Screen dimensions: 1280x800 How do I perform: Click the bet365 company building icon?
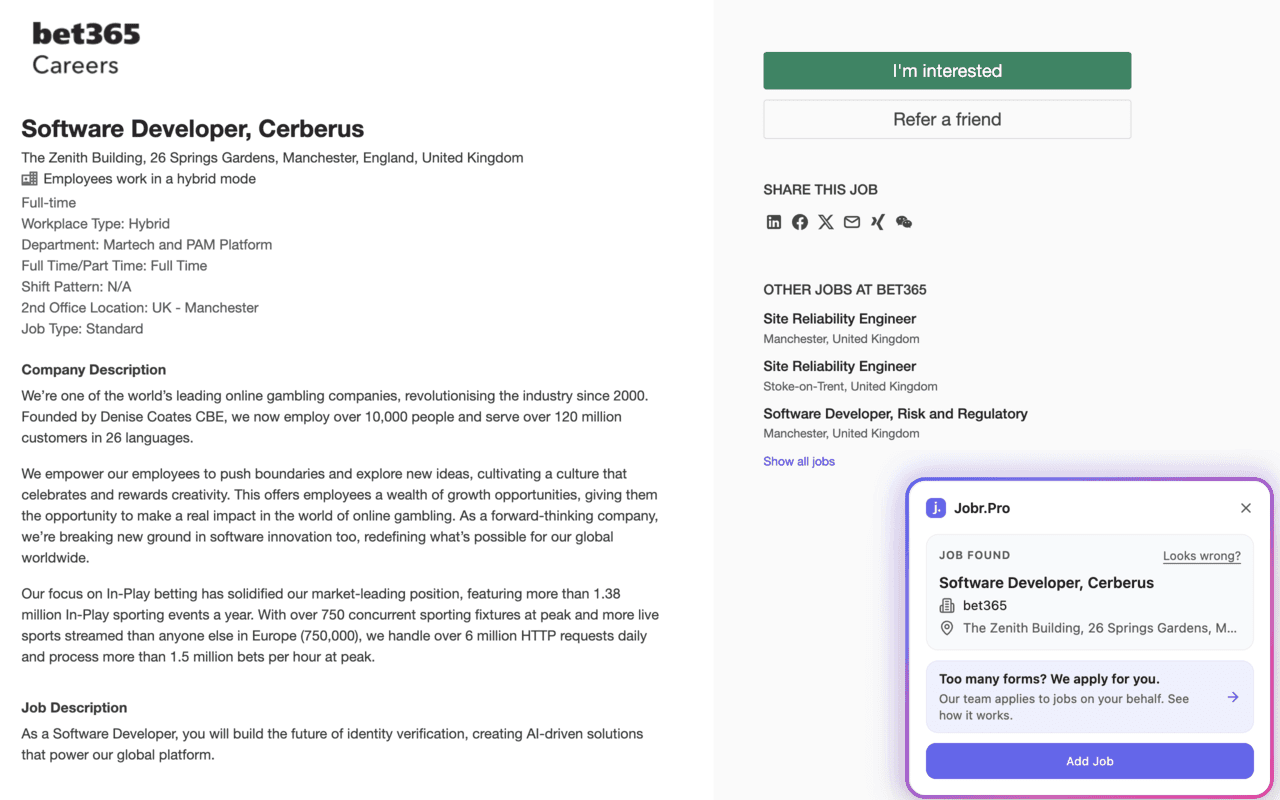pyautogui.click(x=947, y=606)
